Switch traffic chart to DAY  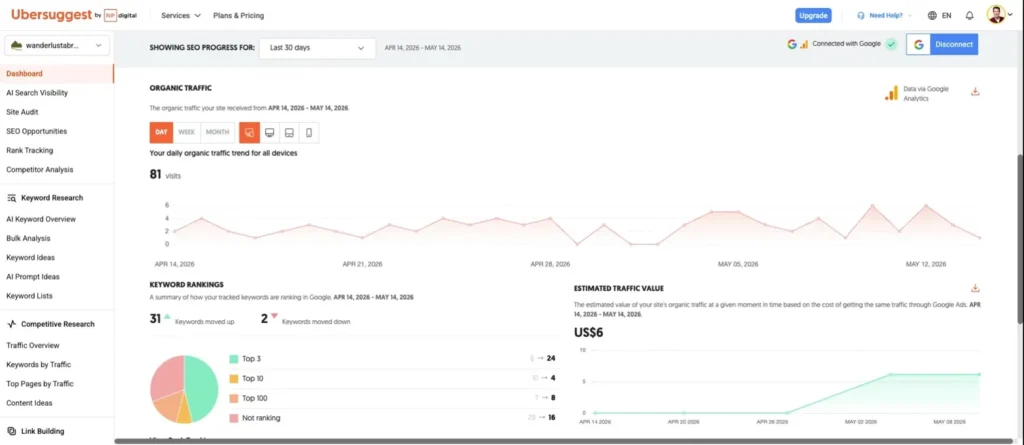(161, 132)
